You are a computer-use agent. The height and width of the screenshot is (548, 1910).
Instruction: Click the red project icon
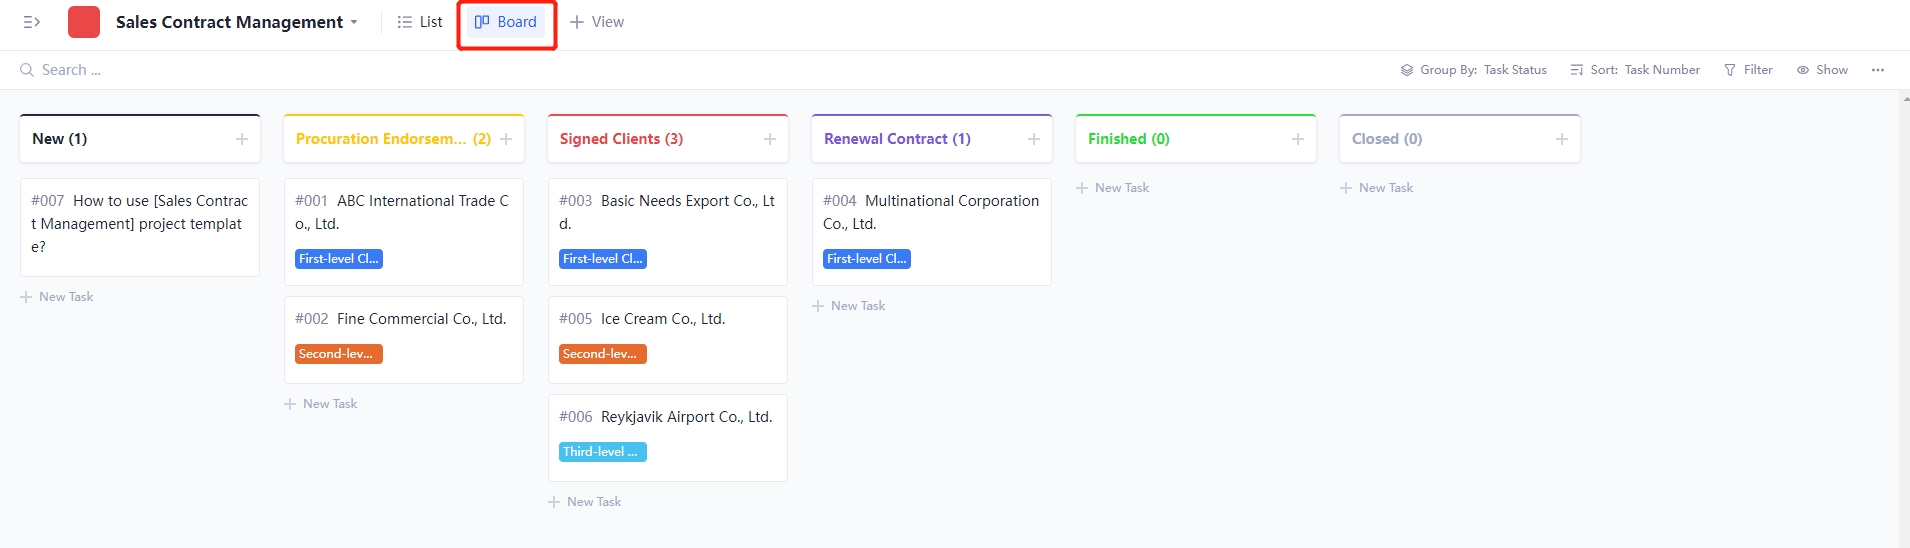[84, 22]
